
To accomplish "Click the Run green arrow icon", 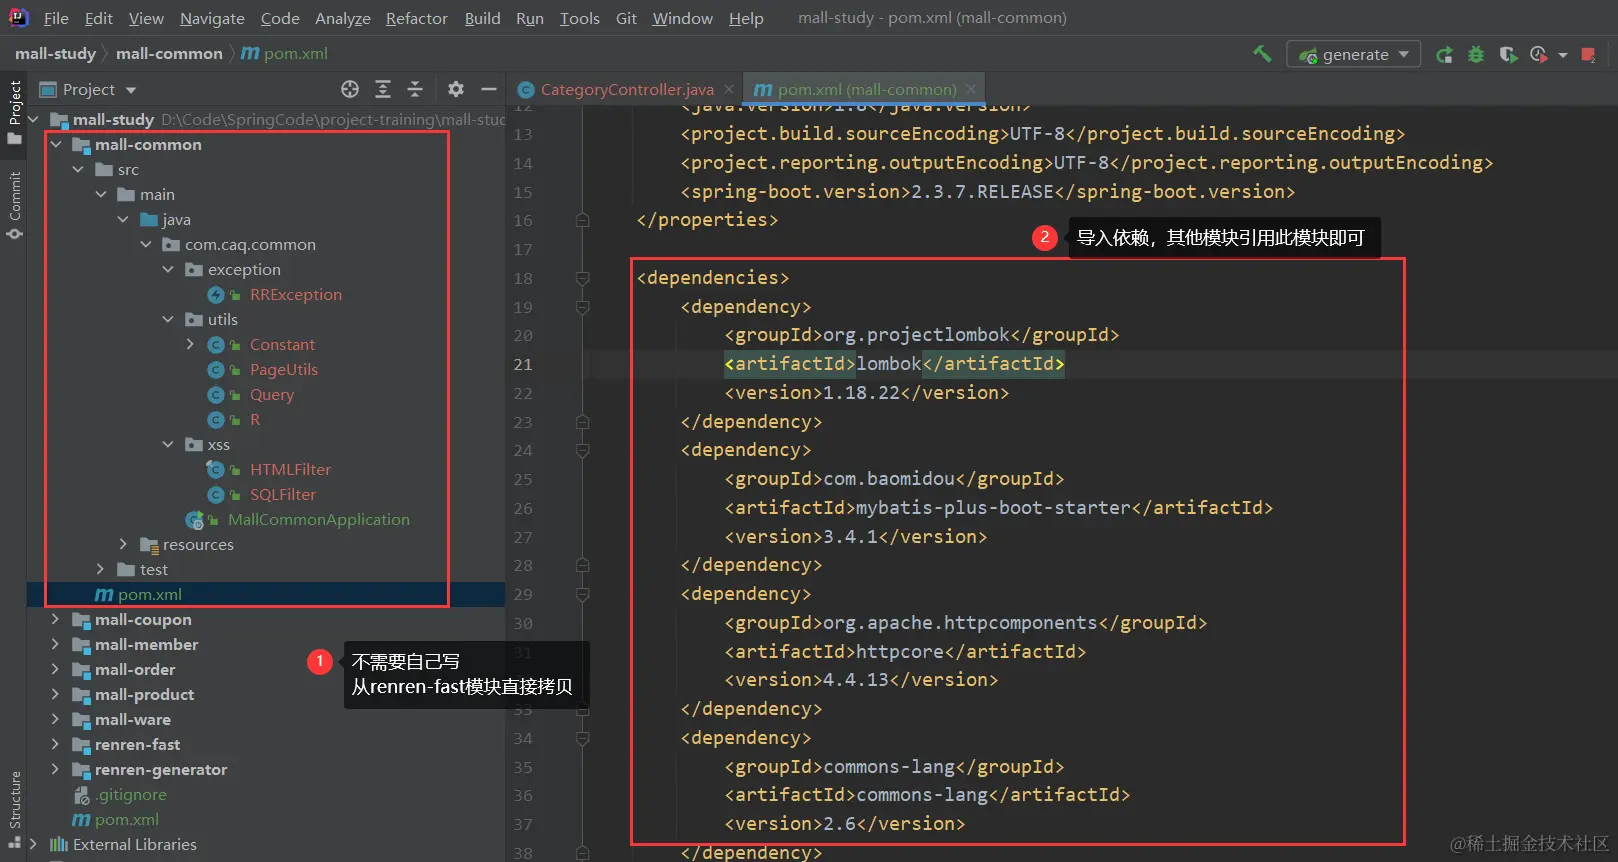I will pos(1444,55).
